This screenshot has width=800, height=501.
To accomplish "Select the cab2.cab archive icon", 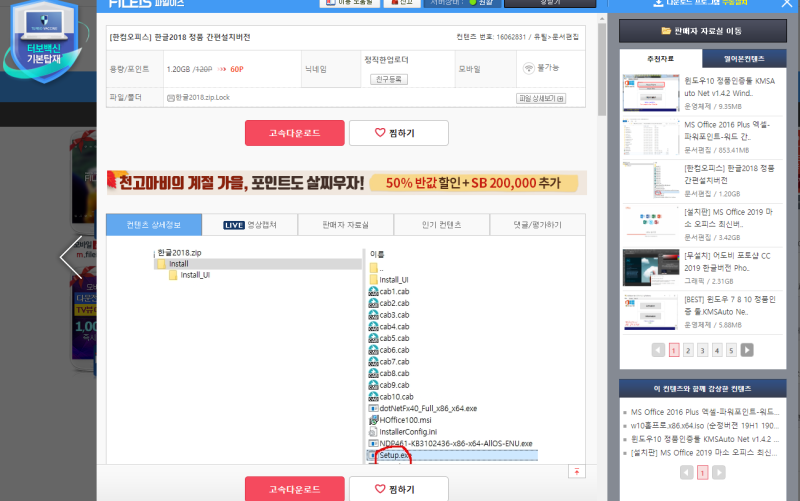I will 373,303.
